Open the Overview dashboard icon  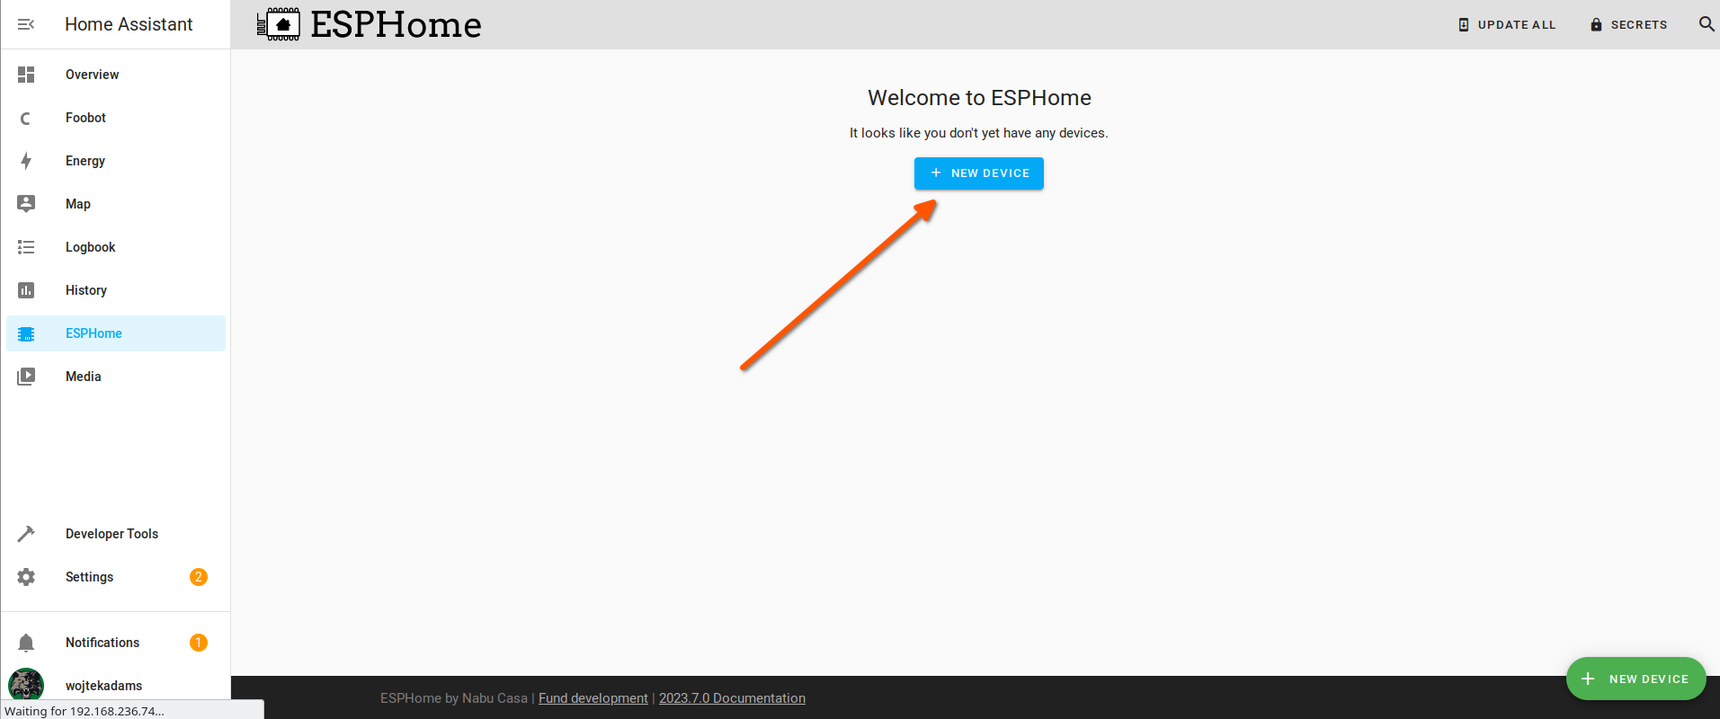pos(26,75)
